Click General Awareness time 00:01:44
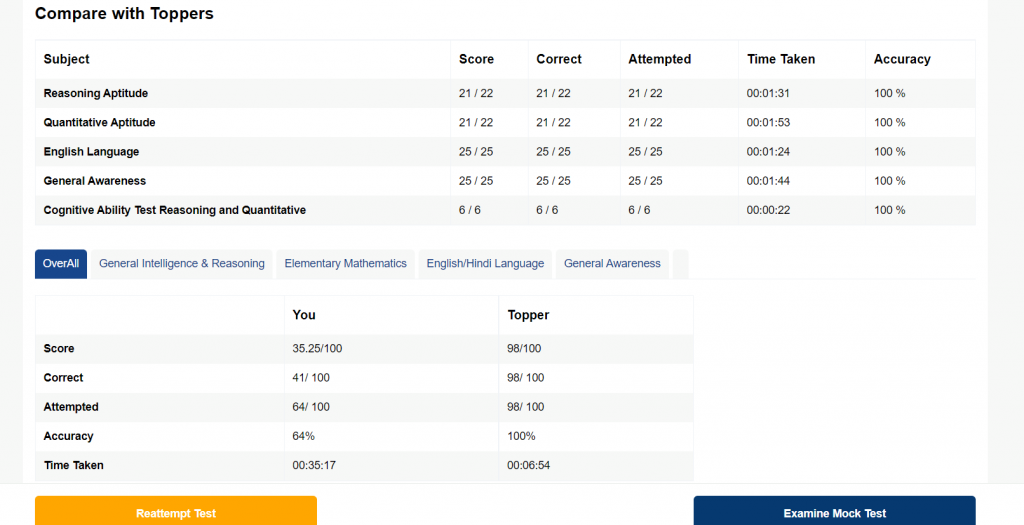Image resolution: width=1024 pixels, height=525 pixels. (769, 181)
